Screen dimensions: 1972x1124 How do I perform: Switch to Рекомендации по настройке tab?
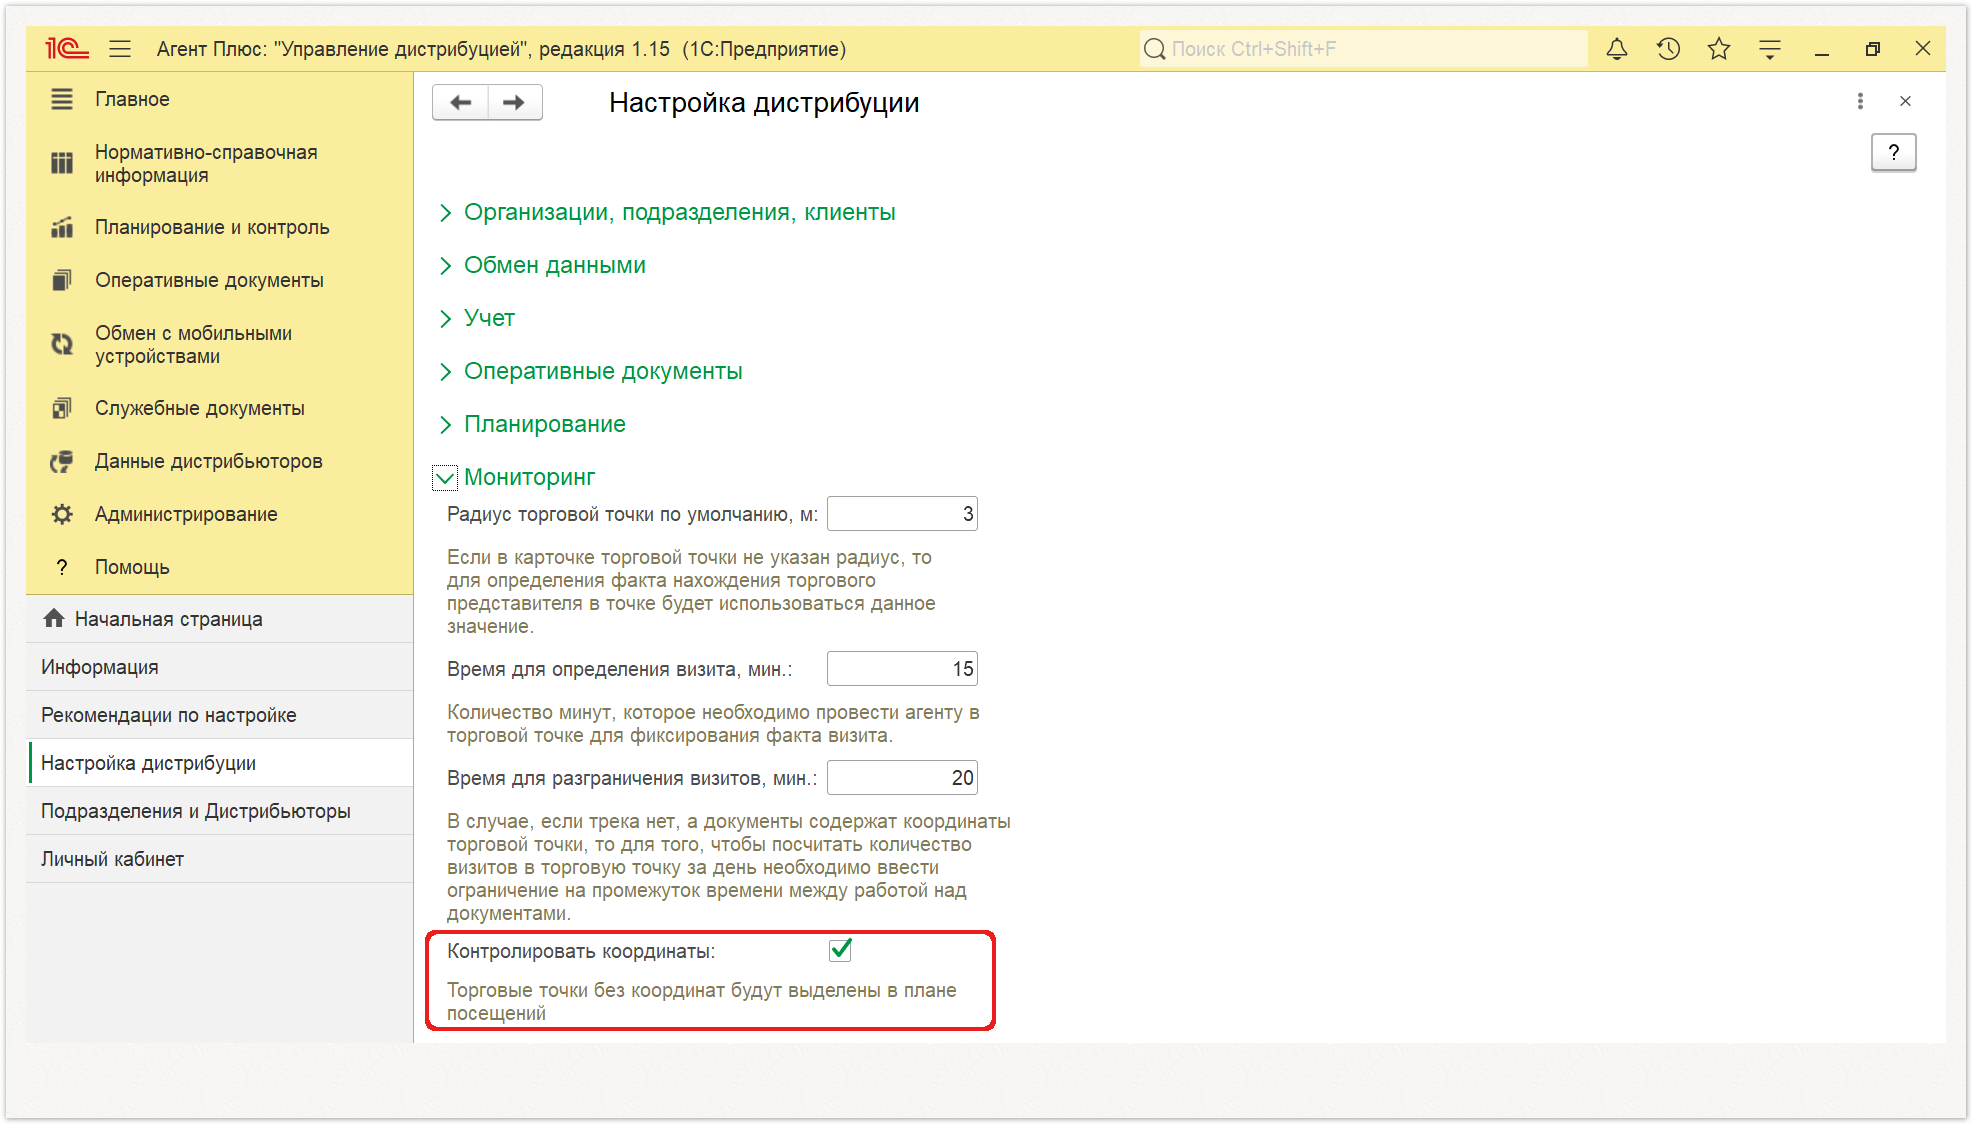tap(220, 715)
